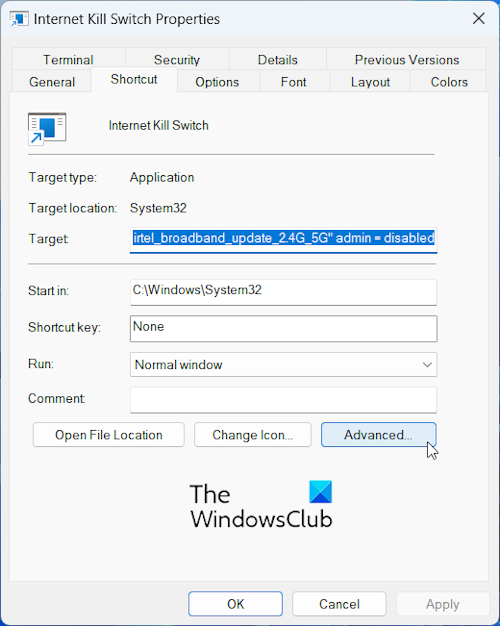
Task: Select the Previous Versions tab
Action: (x=407, y=59)
